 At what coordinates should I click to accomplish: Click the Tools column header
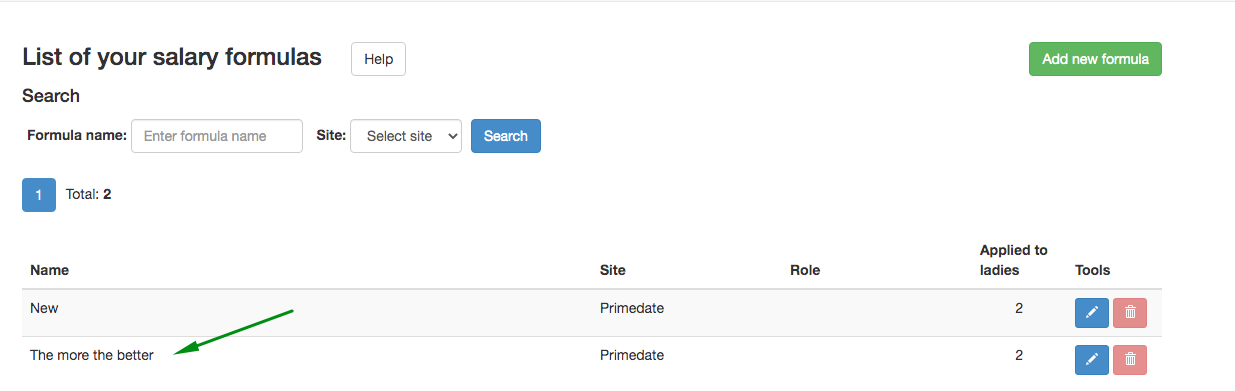(x=1093, y=270)
